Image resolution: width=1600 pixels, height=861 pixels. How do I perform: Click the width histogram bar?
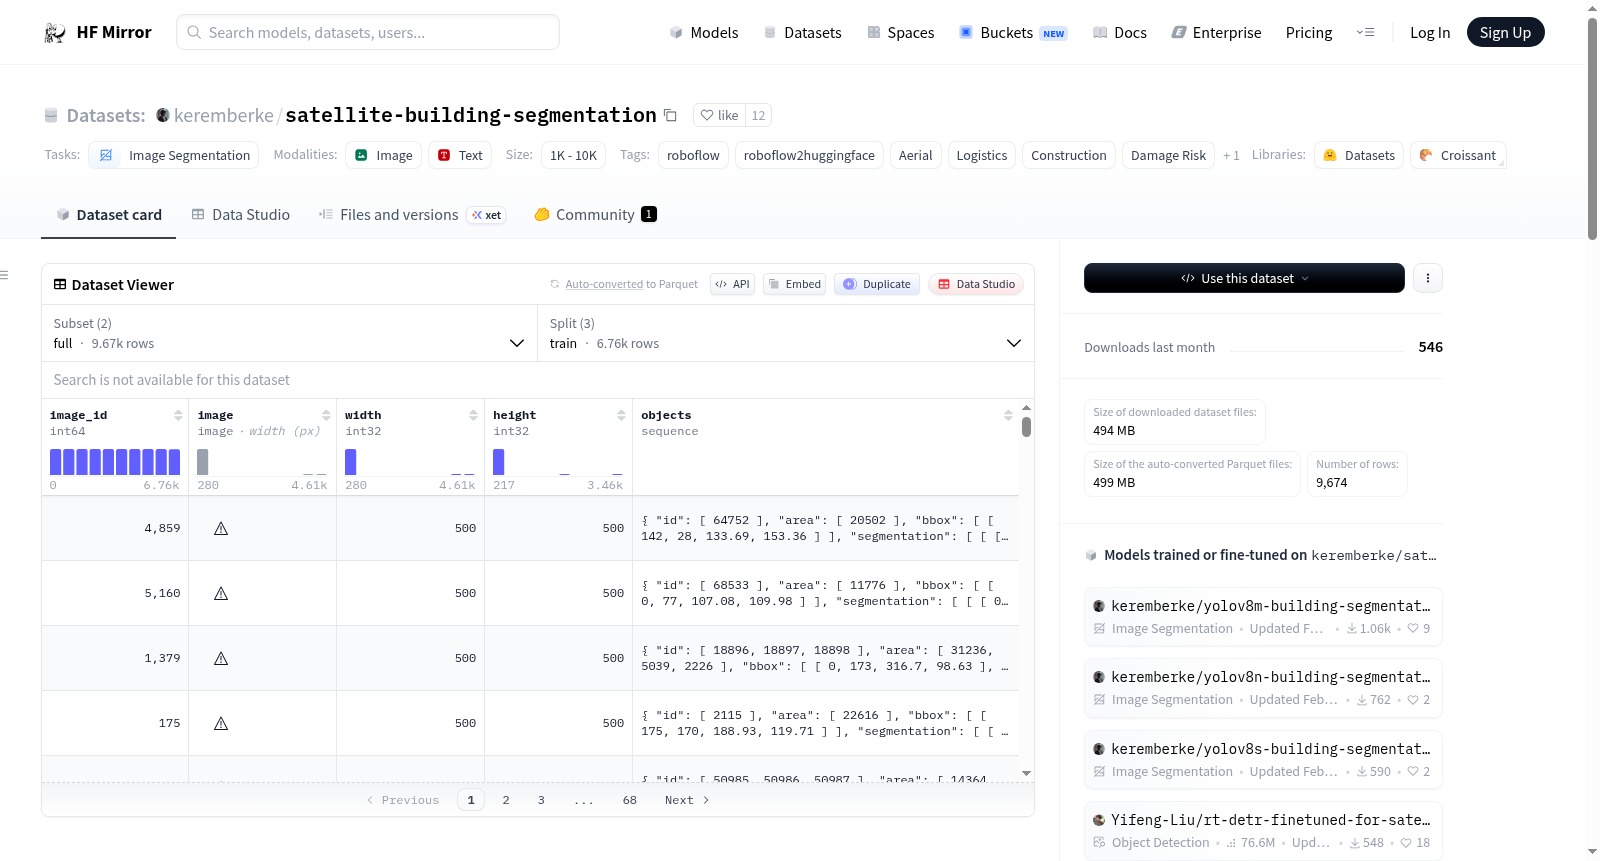tap(351, 462)
